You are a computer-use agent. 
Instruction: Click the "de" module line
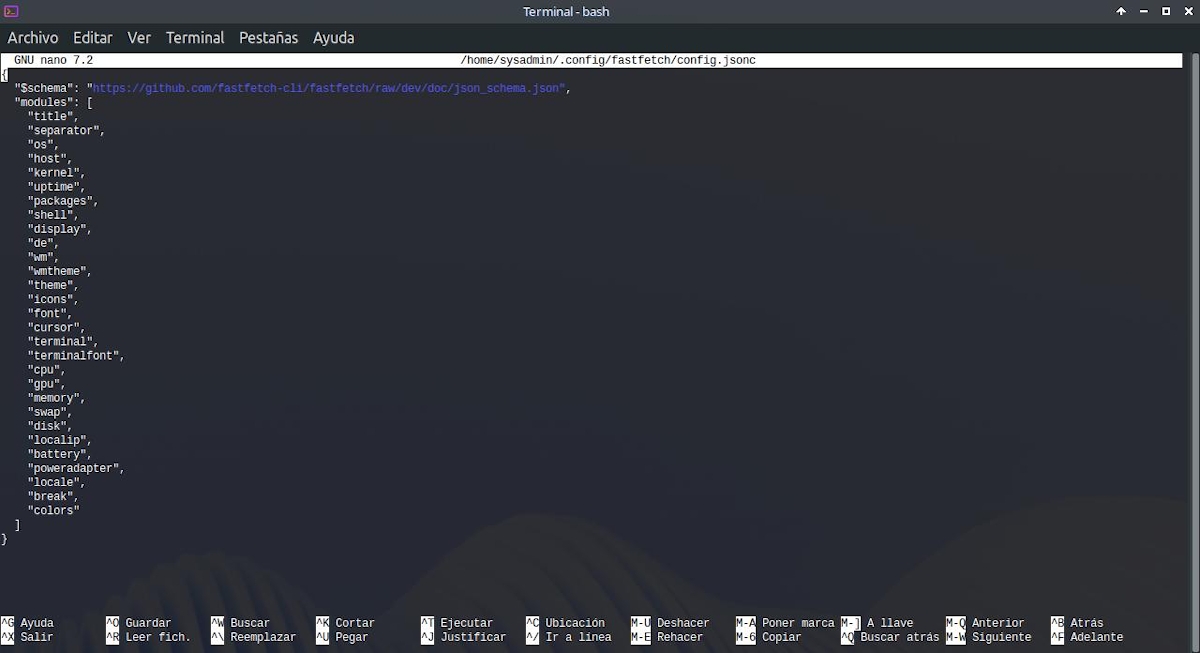point(43,243)
